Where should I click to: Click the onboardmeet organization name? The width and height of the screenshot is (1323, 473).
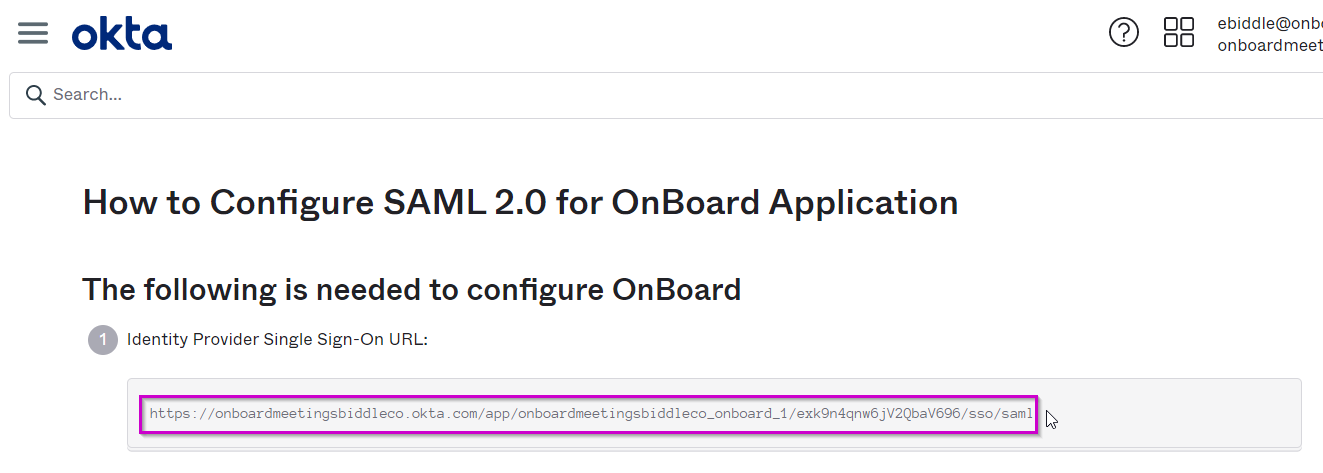click(x=1270, y=46)
